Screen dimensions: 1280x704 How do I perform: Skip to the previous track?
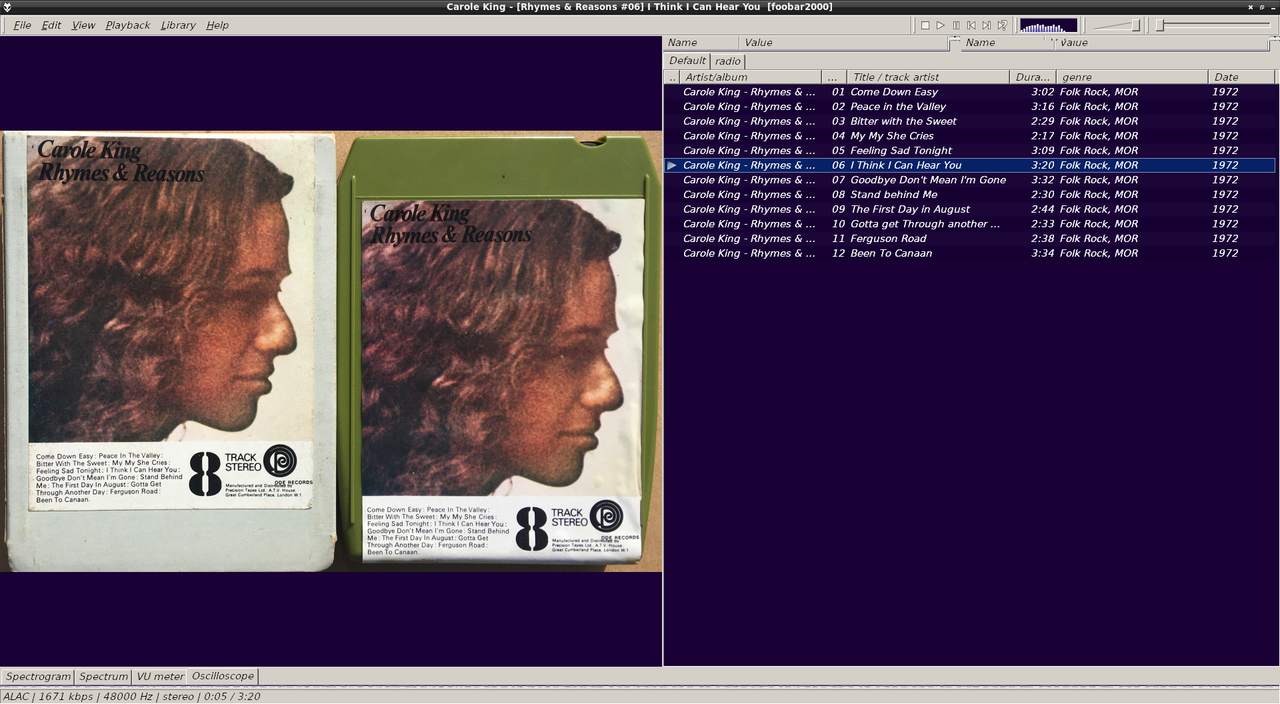[971, 25]
